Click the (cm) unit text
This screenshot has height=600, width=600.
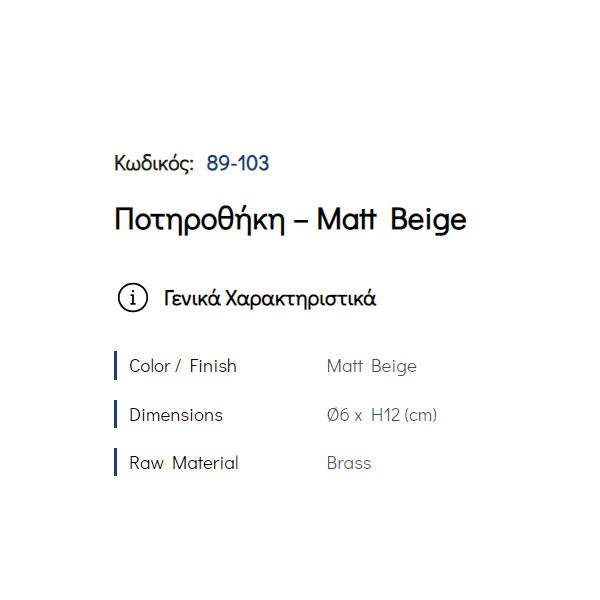pyautogui.click(x=420, y=414)
